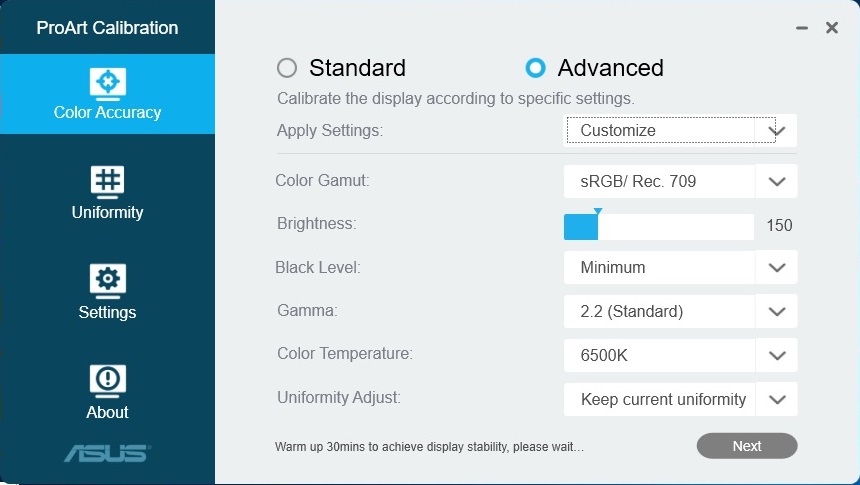Click the Brightness slider track
Image resolution: width=860 pixels, height=485 pixels.
pos(659,227)
